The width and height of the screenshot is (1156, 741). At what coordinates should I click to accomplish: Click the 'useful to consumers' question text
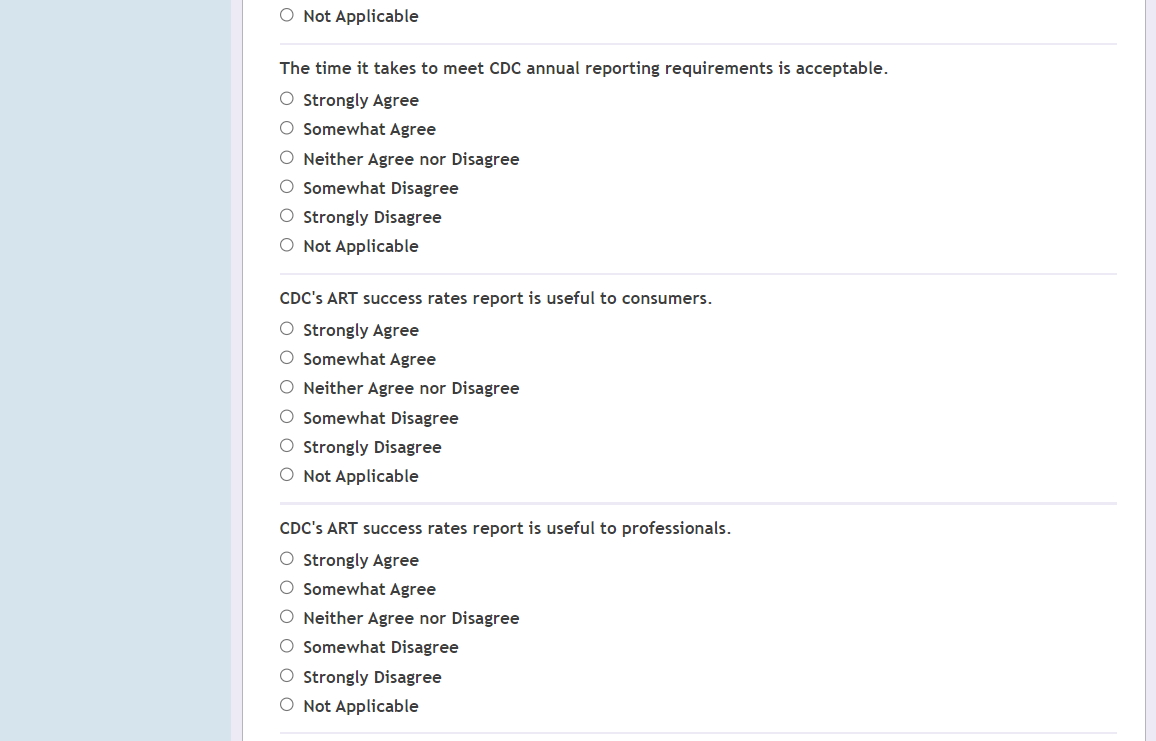(495, 298)
